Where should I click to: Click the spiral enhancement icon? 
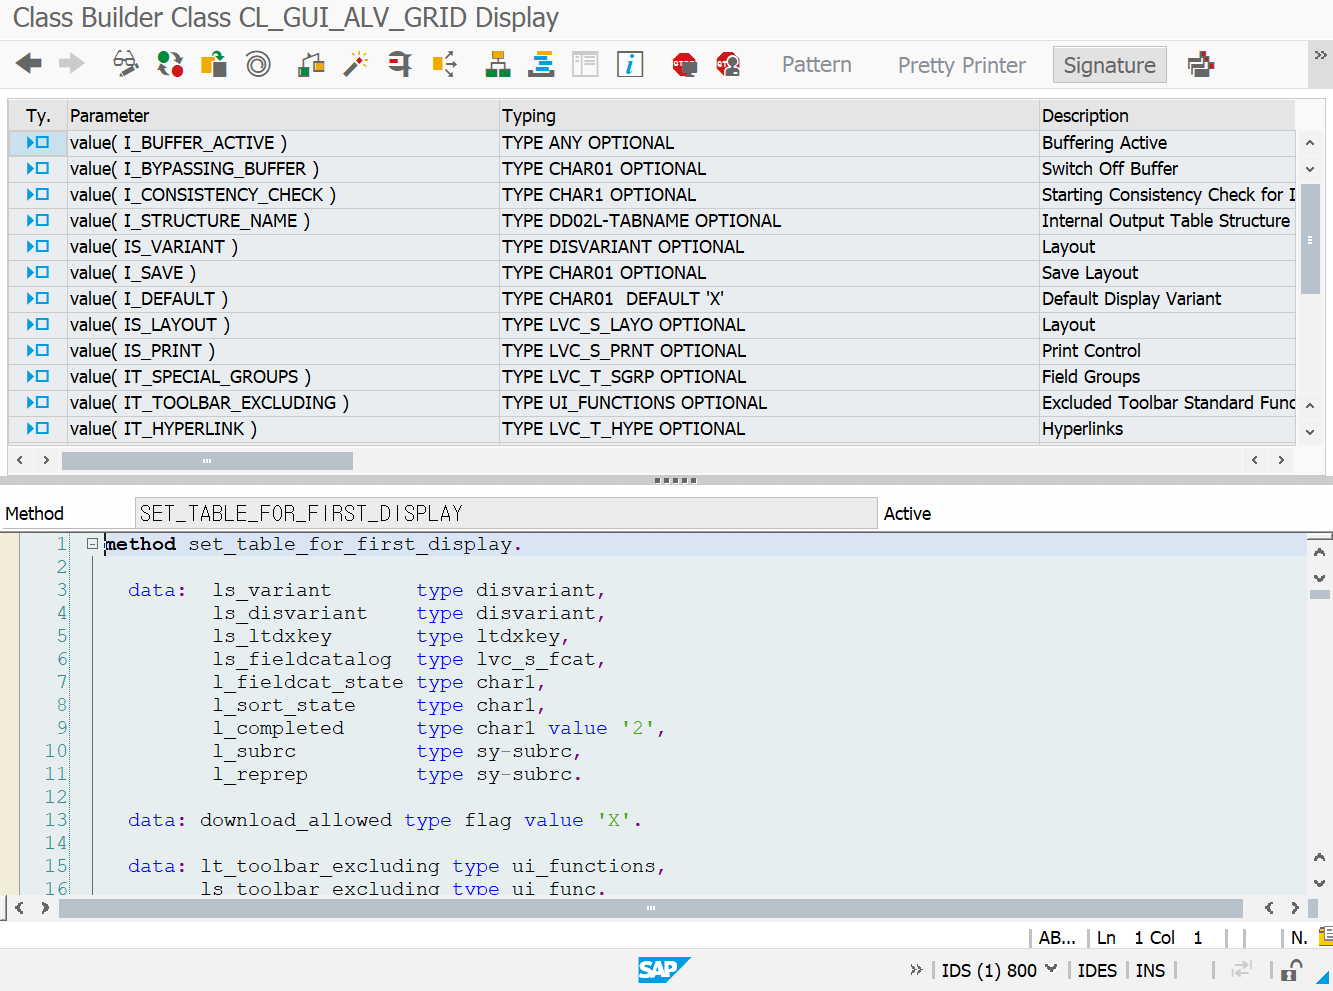(x=258, y=64)
